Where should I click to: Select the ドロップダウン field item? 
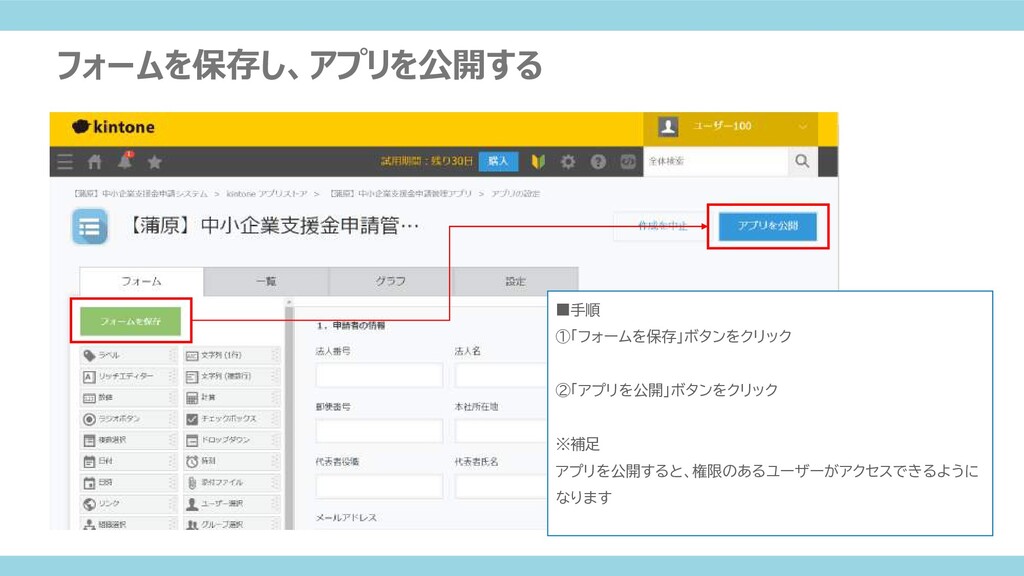pos(231,440)
